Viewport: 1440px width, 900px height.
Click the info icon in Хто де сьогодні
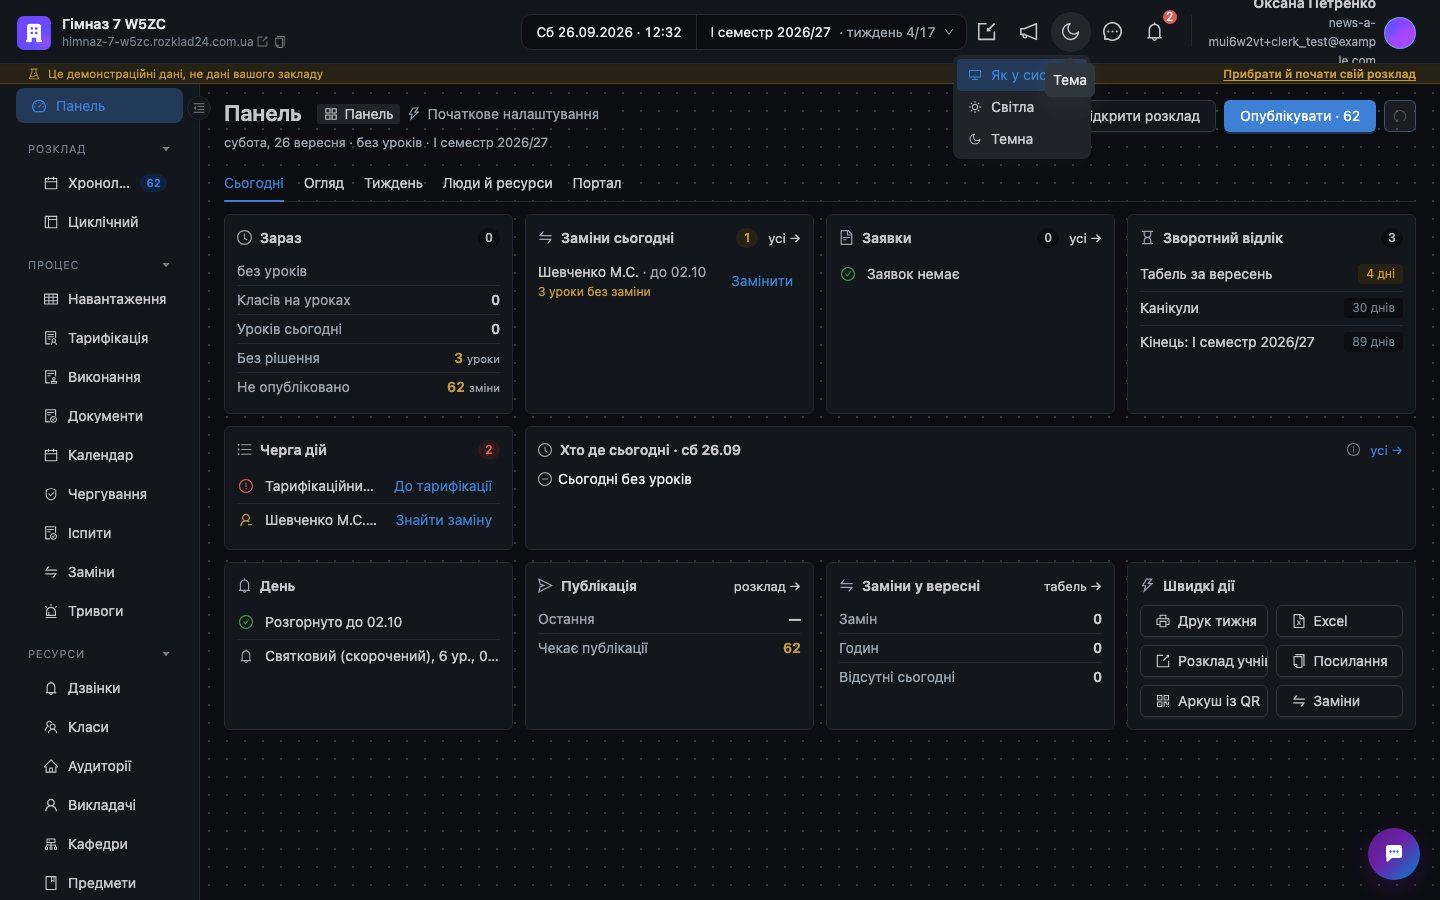click(1353, 450)
